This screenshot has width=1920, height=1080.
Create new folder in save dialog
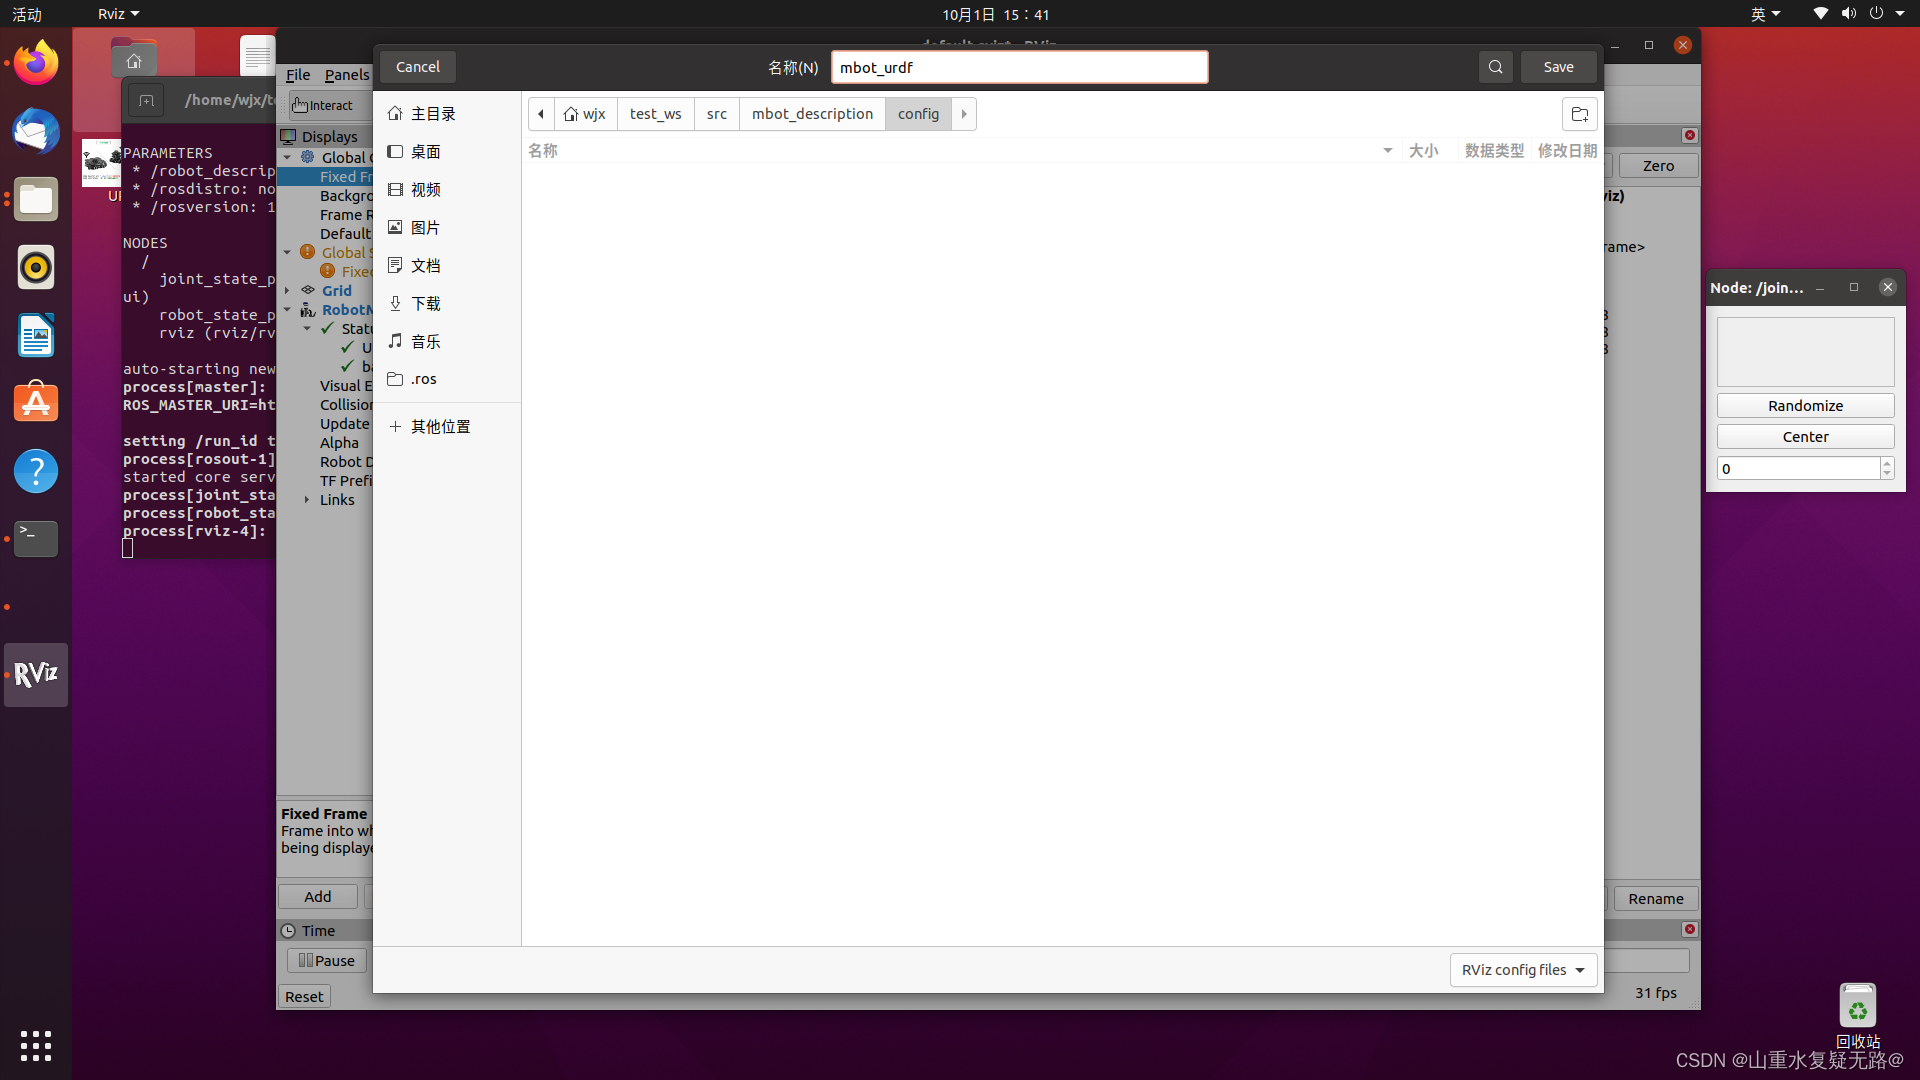tap(1580, 114)
